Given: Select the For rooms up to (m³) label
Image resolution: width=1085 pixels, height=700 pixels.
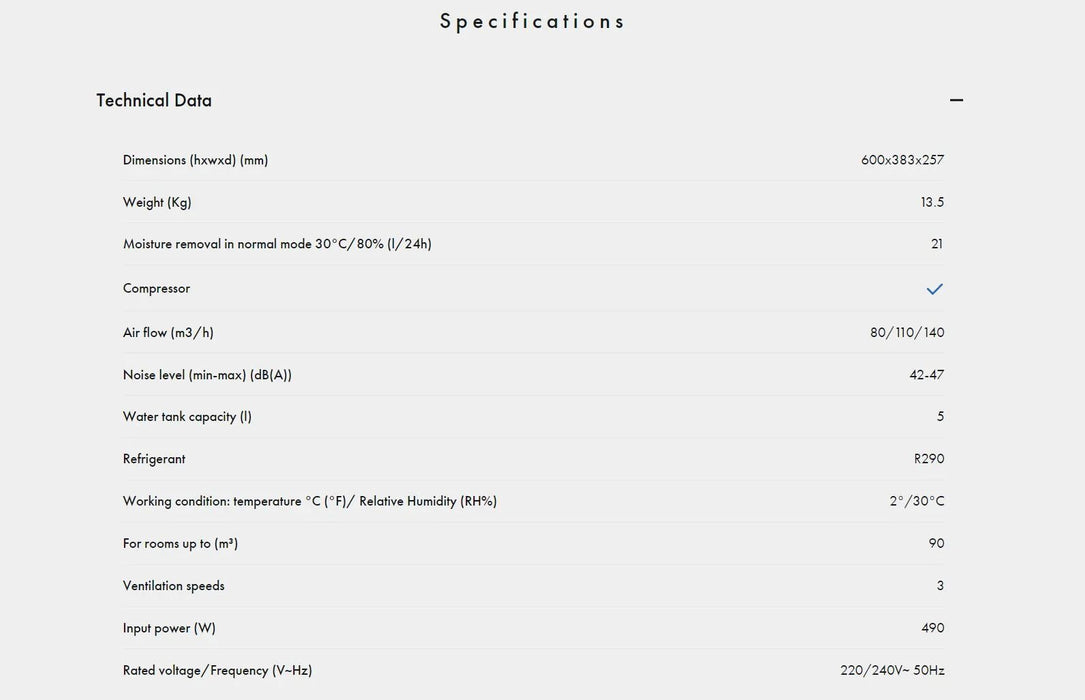Looking at the screenshot, I should click(x=180, y=544).
